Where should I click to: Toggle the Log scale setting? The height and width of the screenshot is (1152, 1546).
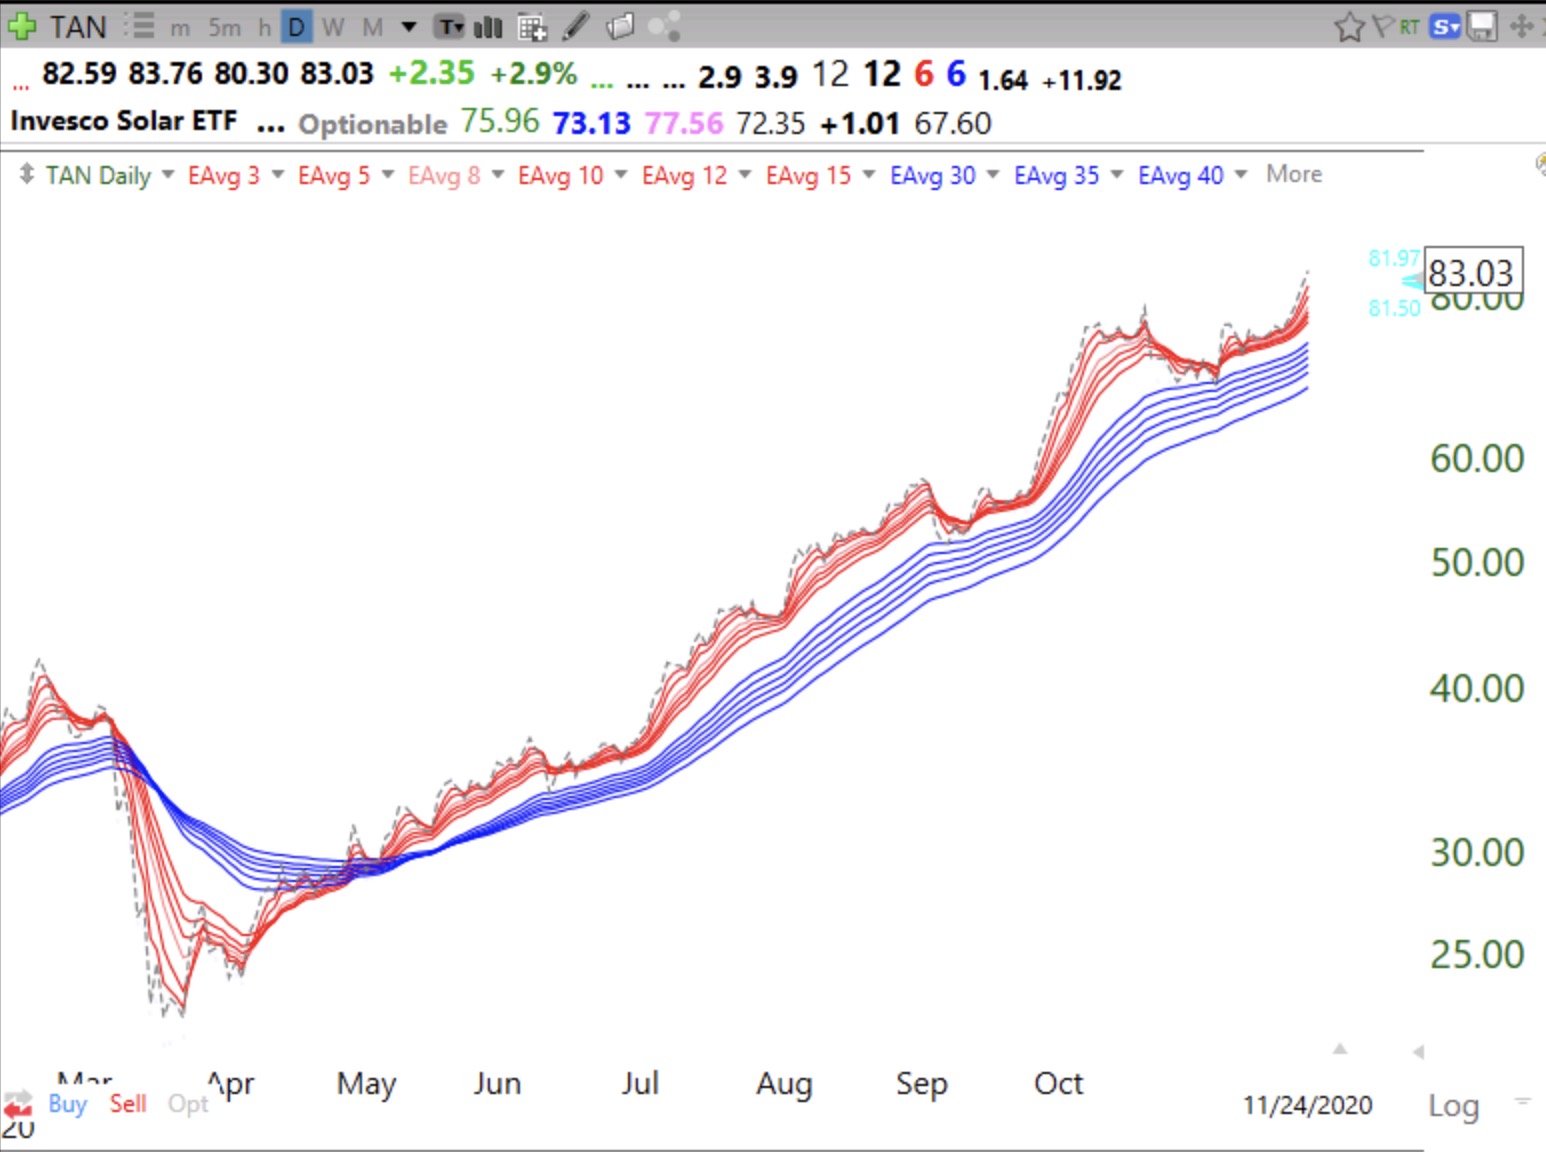(1453, 1105)
